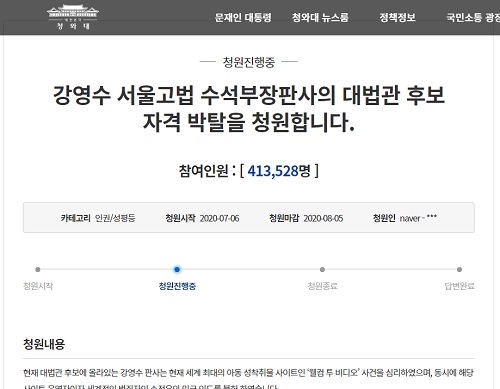Screen dimensions: 500x389
Task: Open the 국민소통 광장 menu
Action: [x=473, y=17]
